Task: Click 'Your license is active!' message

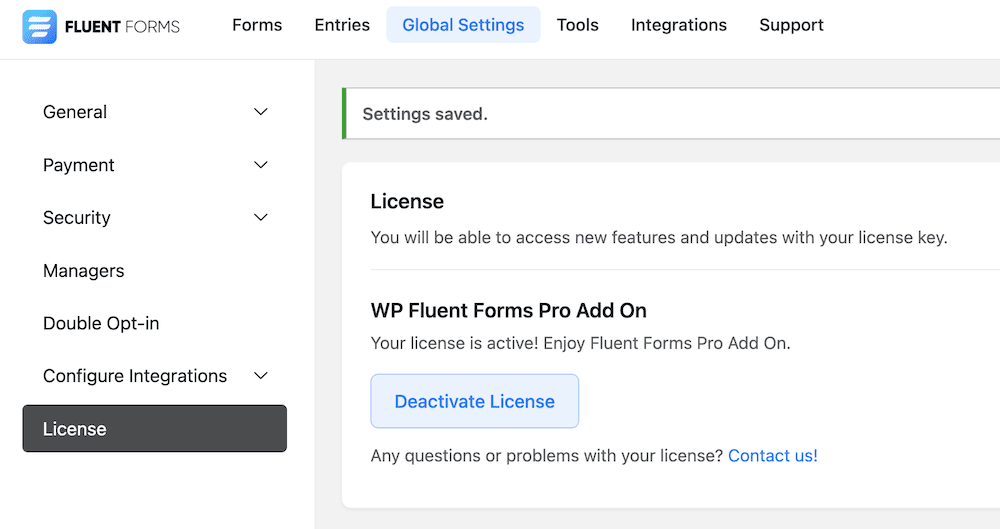Action: pyautogui.click(x=580, y=343)
